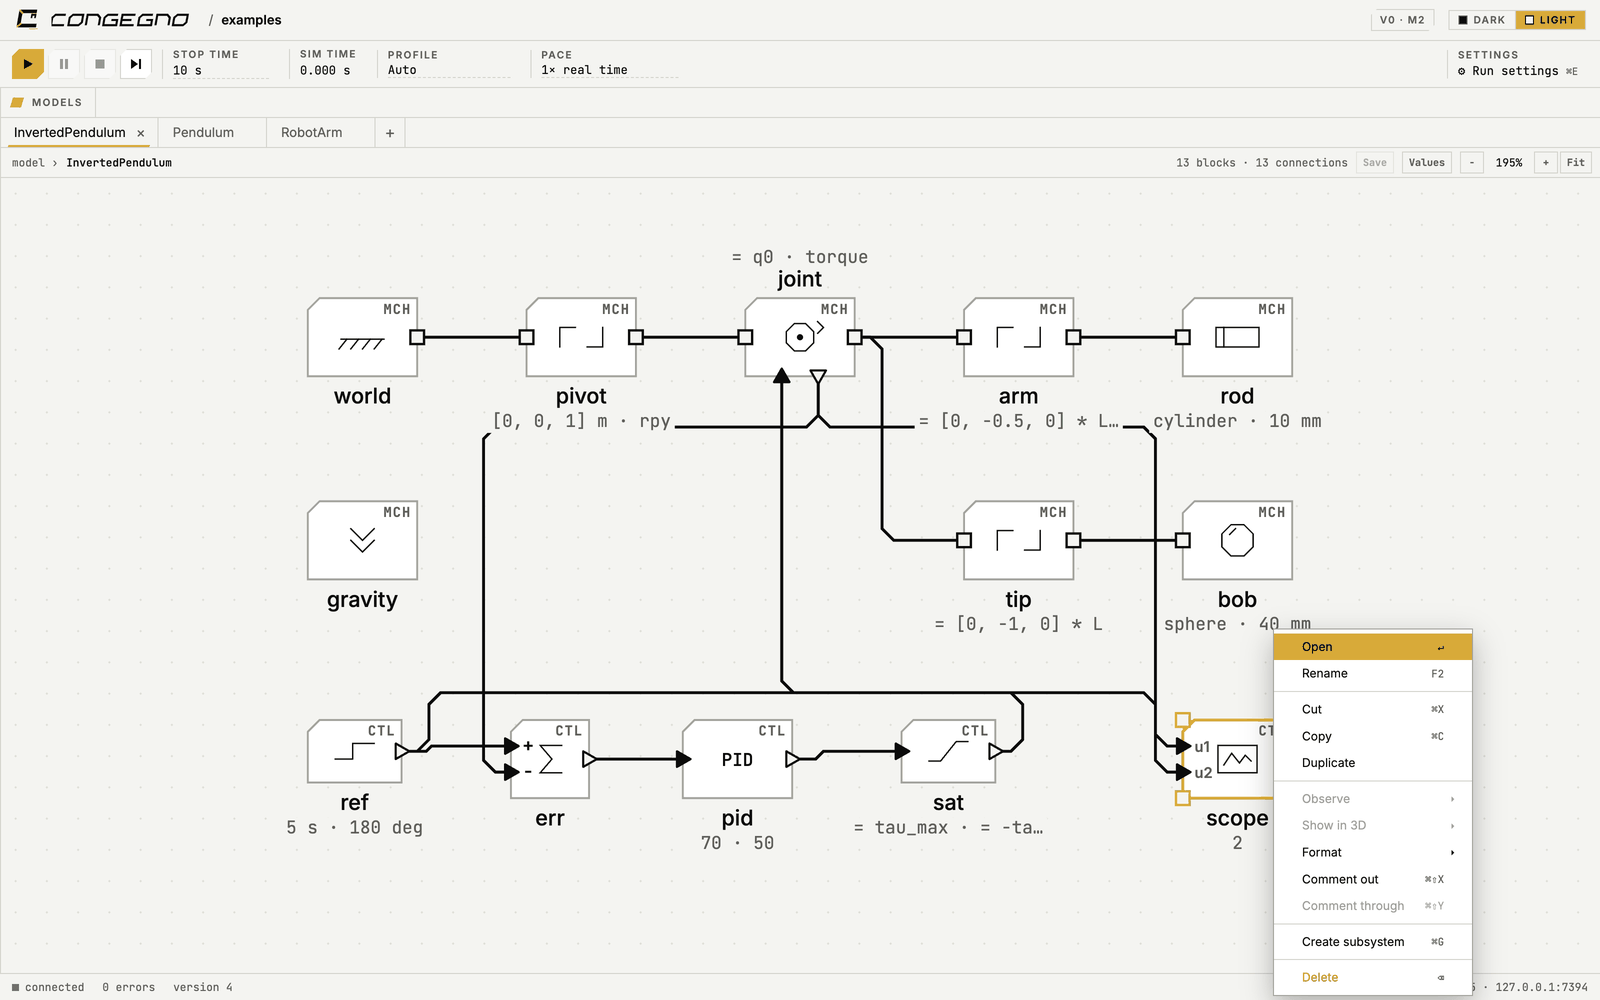The height and width of the screenshot is (1000, 1600).
Task: Click the Fit button
Action: (1576, 163)
